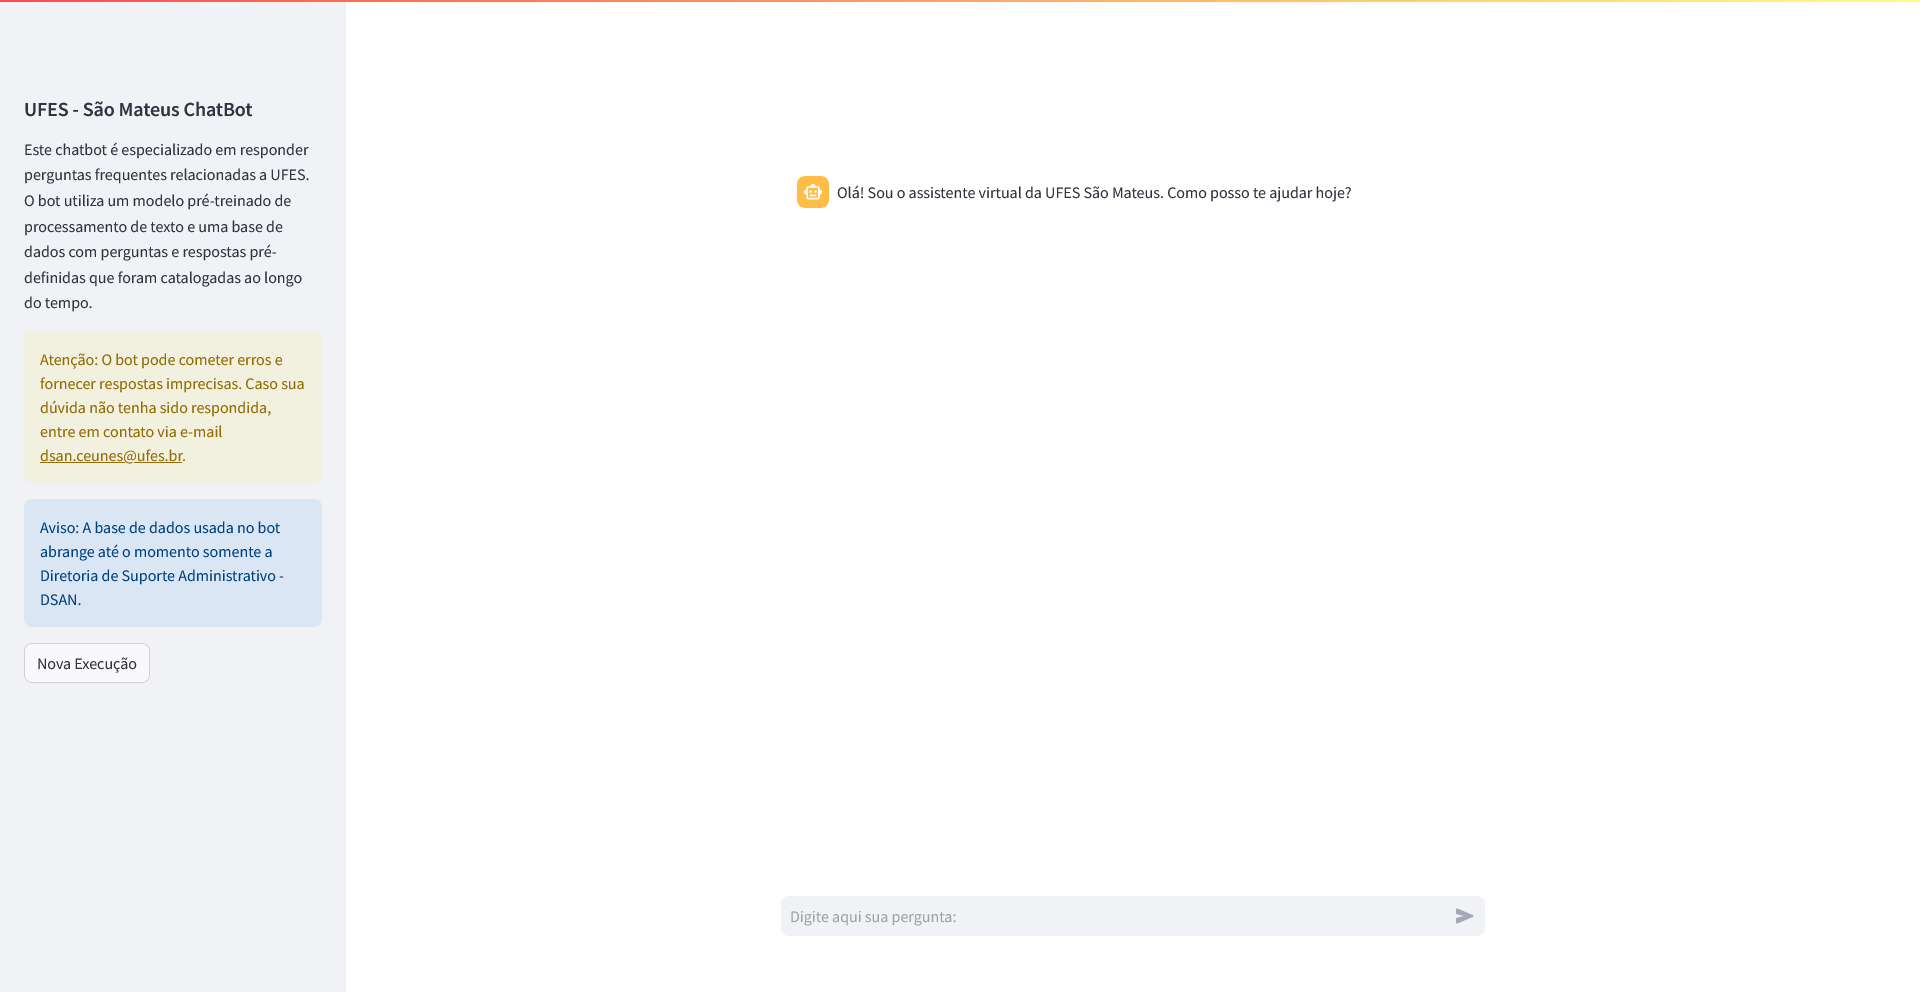Screen dimensions: 1920x992
Task: Click the blue 'Aviso: A base de dados' notice
Action: [173, 563]
